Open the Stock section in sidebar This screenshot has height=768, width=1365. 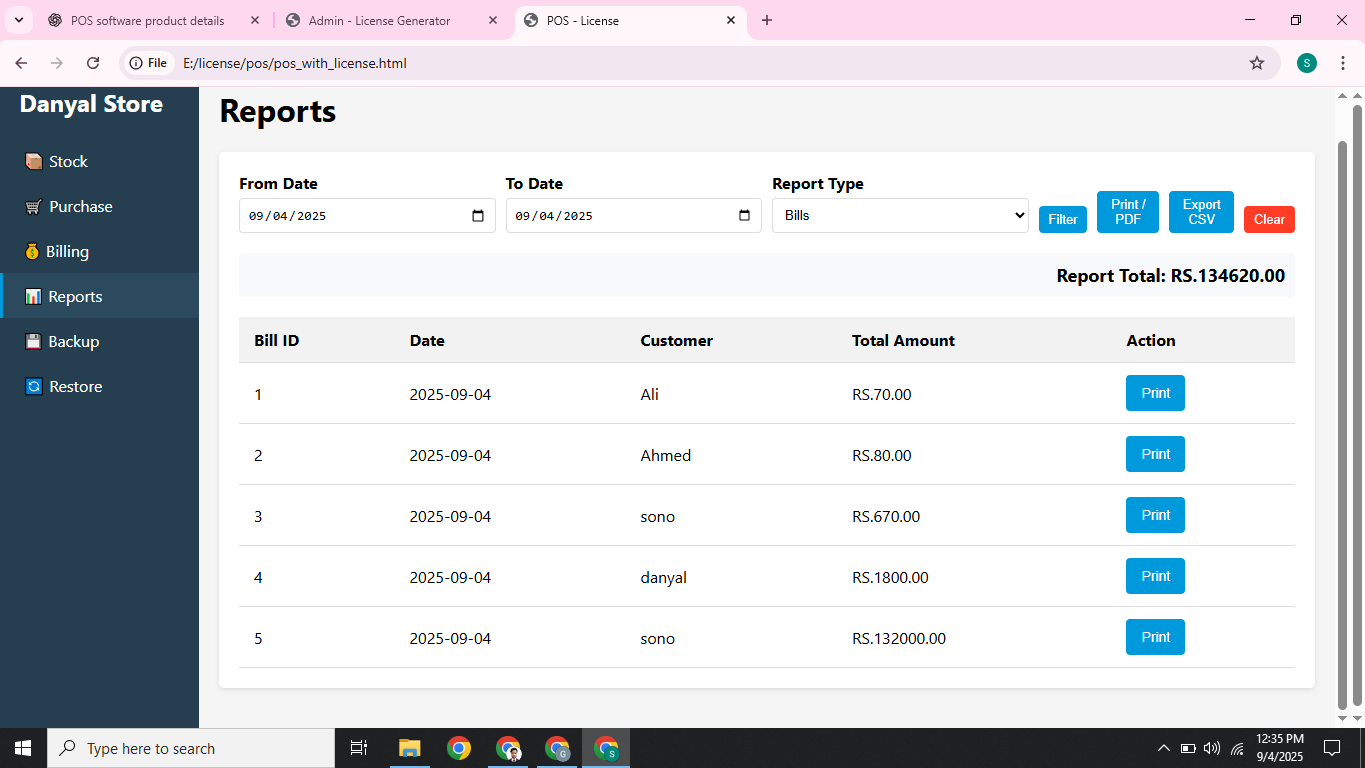(68, 161)
